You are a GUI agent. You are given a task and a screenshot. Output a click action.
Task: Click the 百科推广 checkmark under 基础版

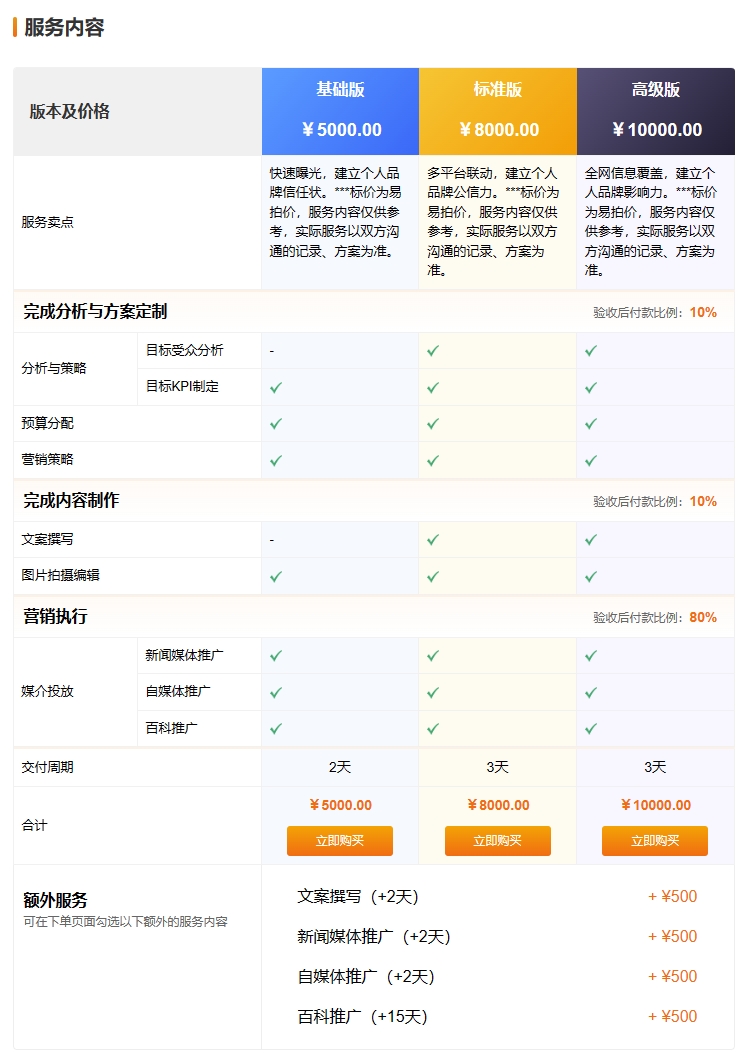coord(274,728)
